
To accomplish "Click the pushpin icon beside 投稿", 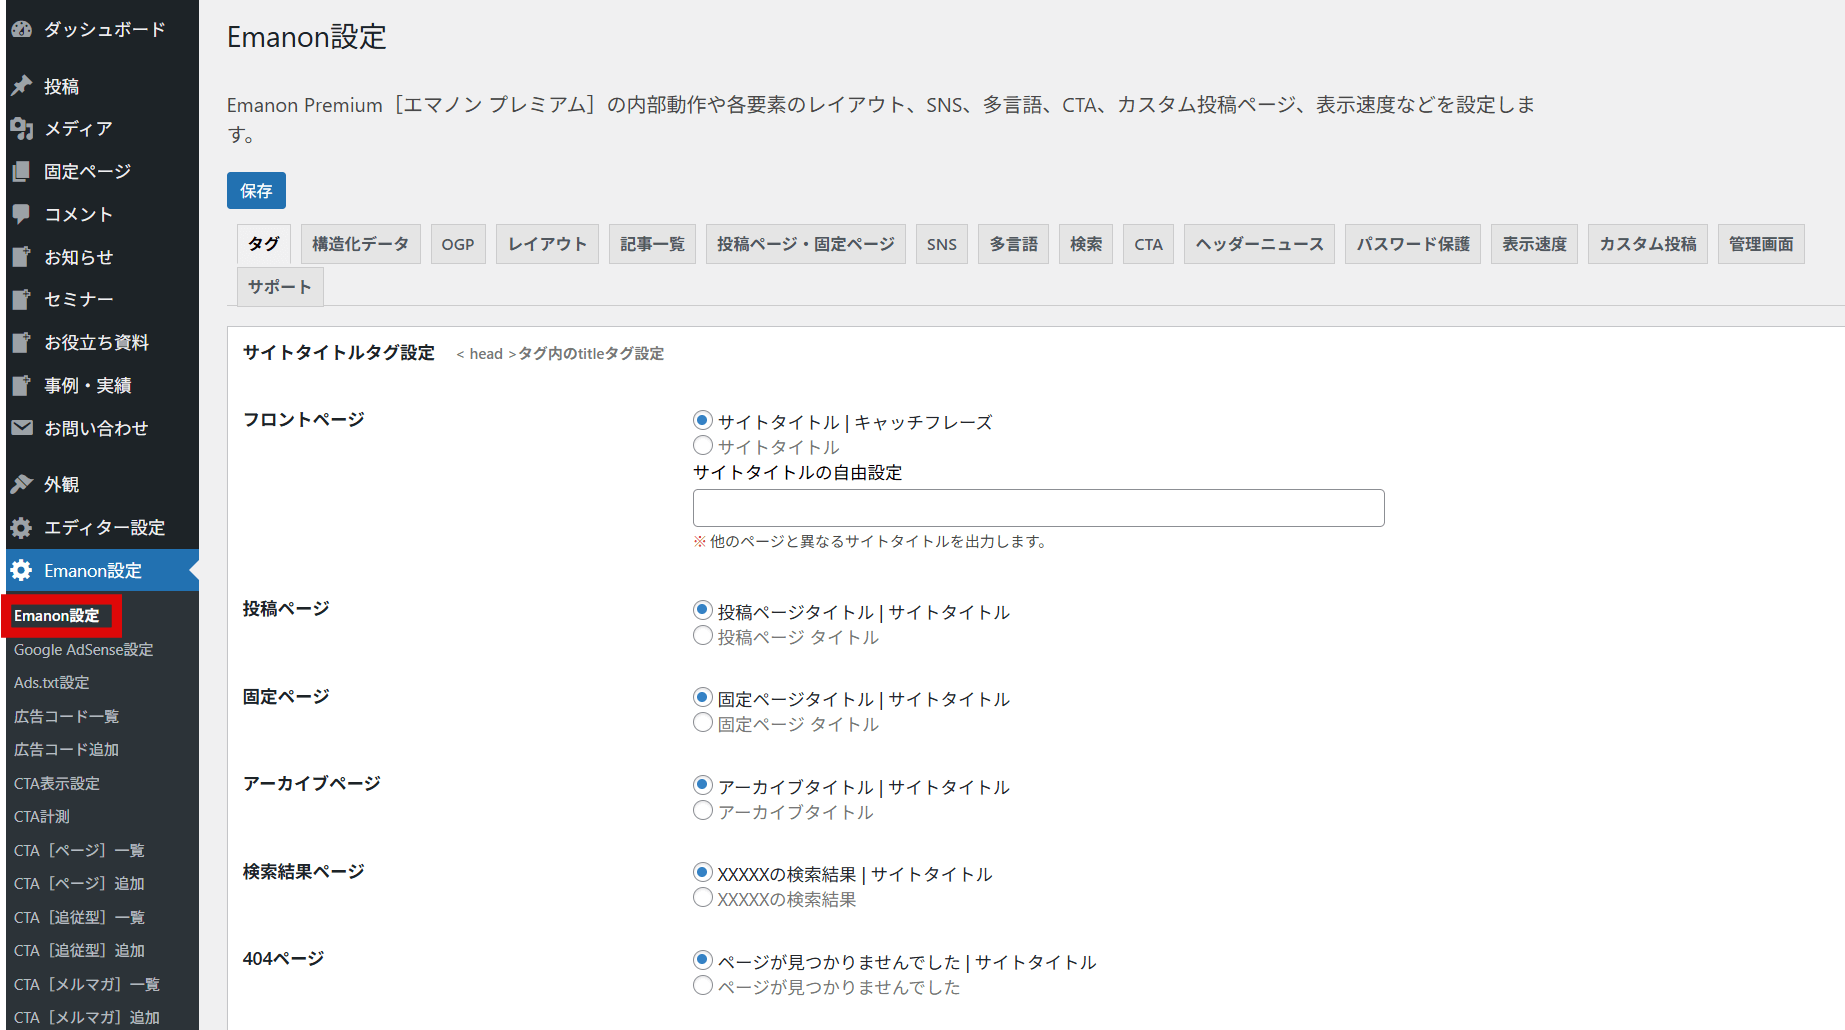I will 21,86.
